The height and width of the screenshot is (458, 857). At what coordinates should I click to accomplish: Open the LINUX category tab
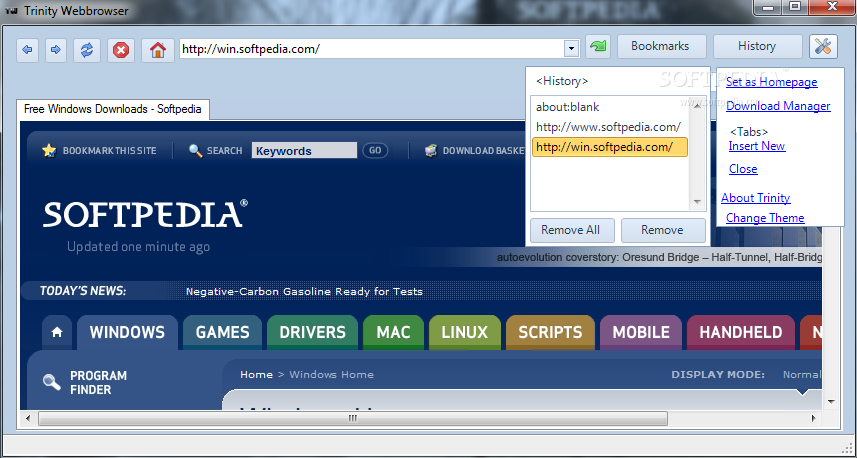tap(465, 332)
